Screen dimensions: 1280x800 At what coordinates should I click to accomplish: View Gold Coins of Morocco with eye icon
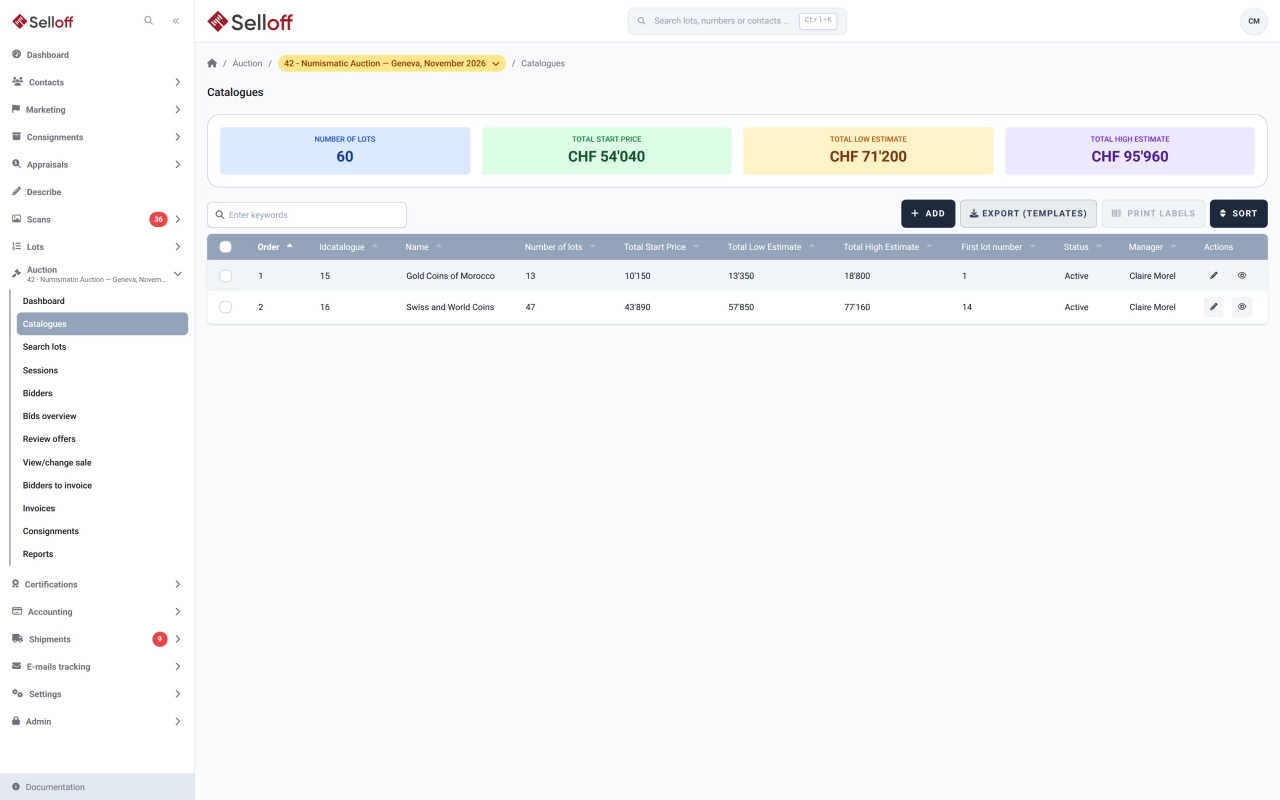tap(1242, 276)
